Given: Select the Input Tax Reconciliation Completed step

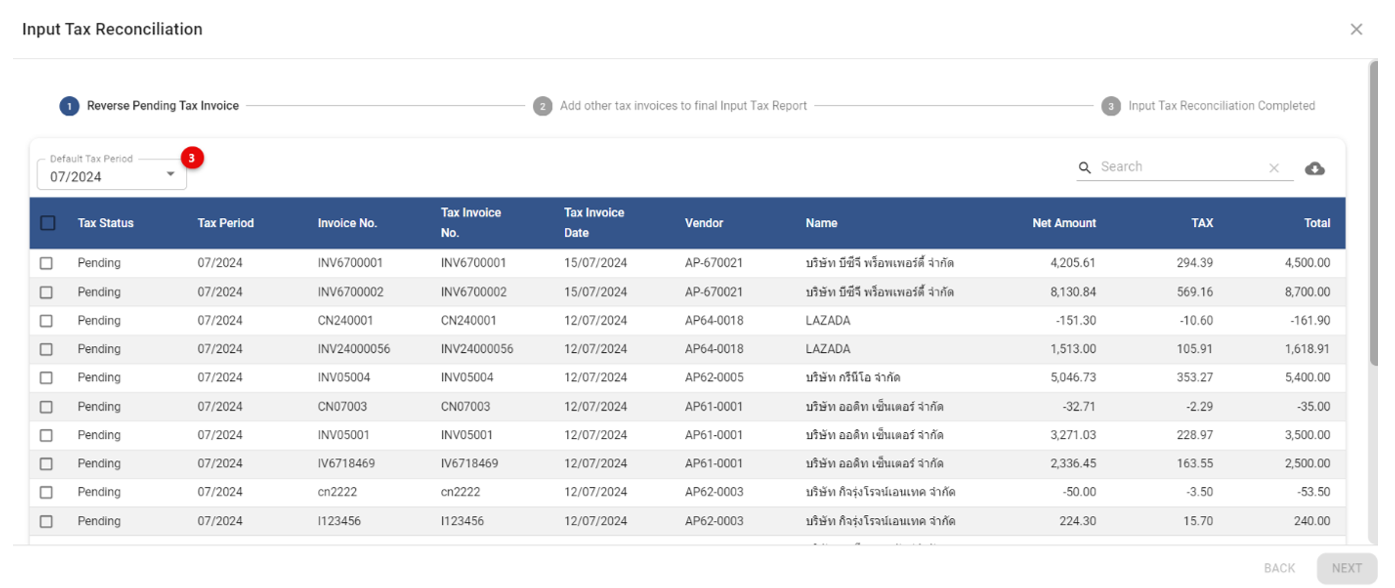Looking at the screenshot, I should (x=1221, y=106).
